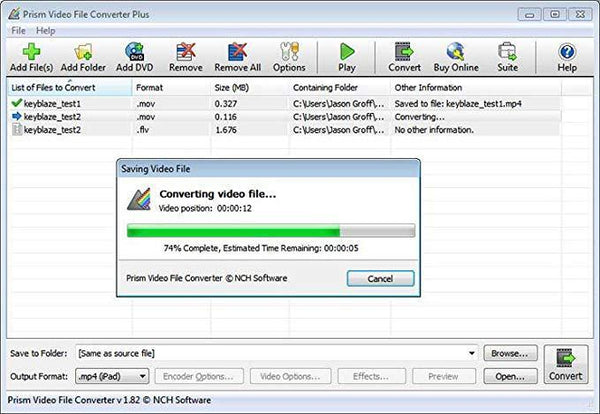The height and width of the screenshot is (414, 600).
Task: Click 'Video position: 00:00:12' text
Action: pyautogui.click(x=205, y=209)
